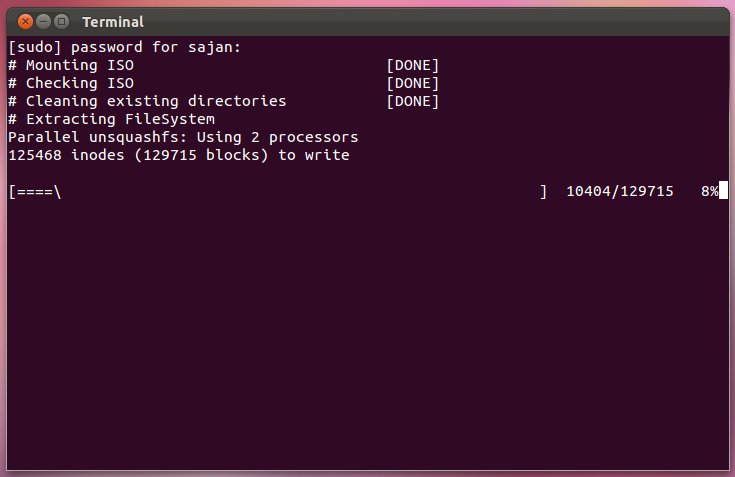Maximize the Terminal window
The image size is (735, 477).
61,21
